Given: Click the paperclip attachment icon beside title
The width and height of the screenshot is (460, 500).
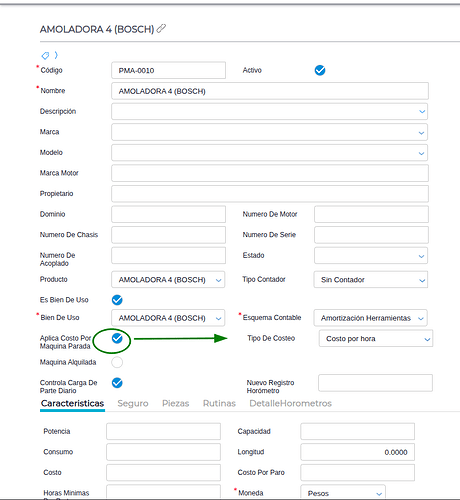Looking at the screenshot, I should [161, 29].
